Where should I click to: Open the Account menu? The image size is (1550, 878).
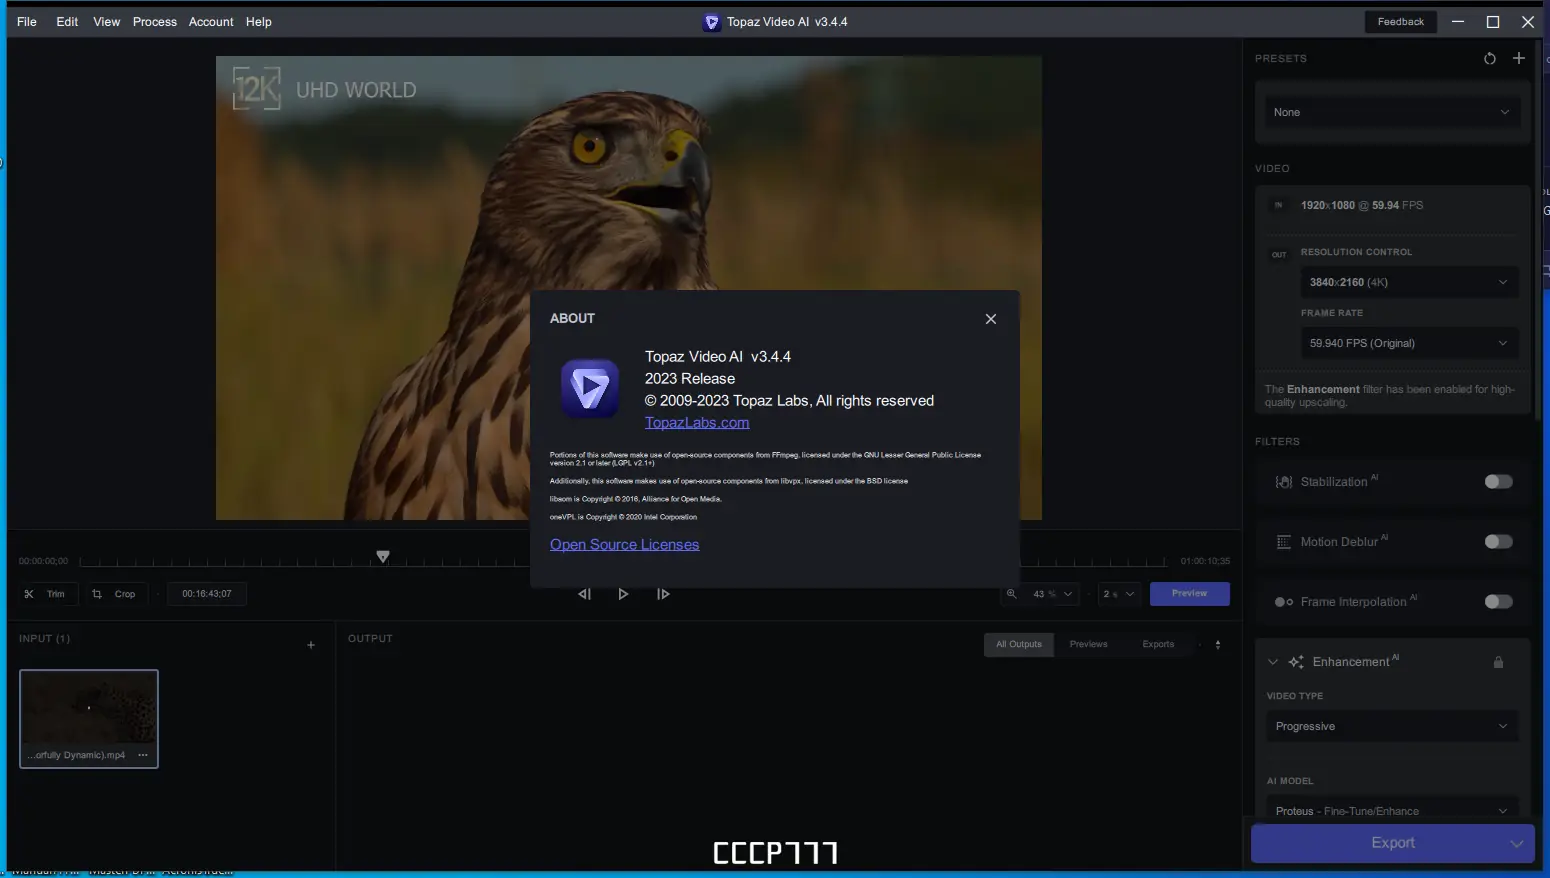tap(211, 22)
